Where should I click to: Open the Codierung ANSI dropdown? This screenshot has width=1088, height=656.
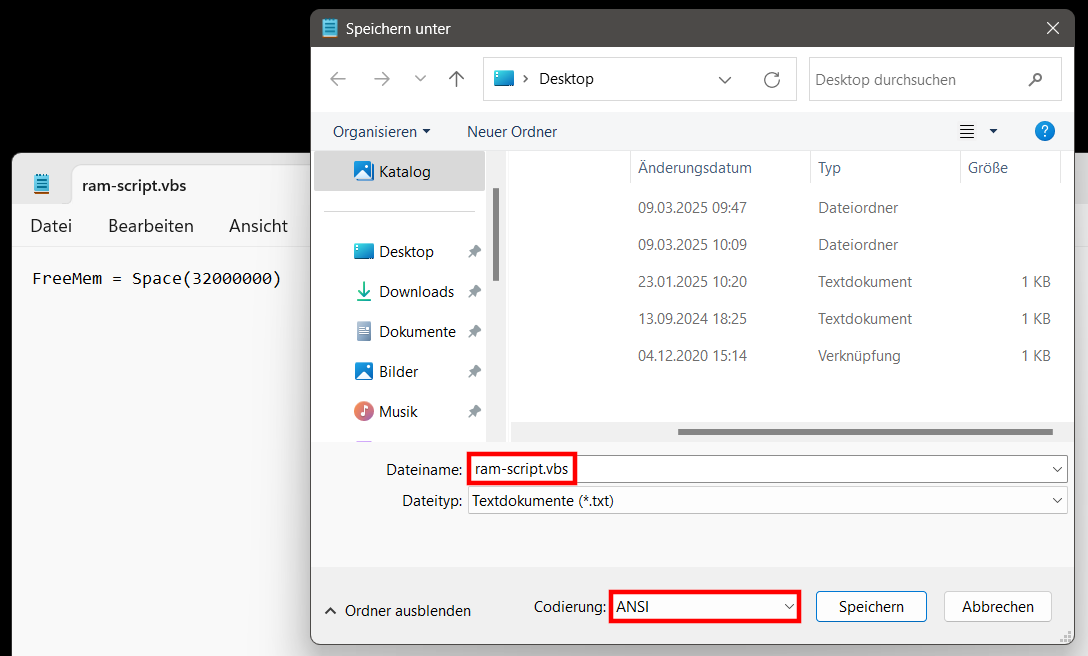[704, 607]
